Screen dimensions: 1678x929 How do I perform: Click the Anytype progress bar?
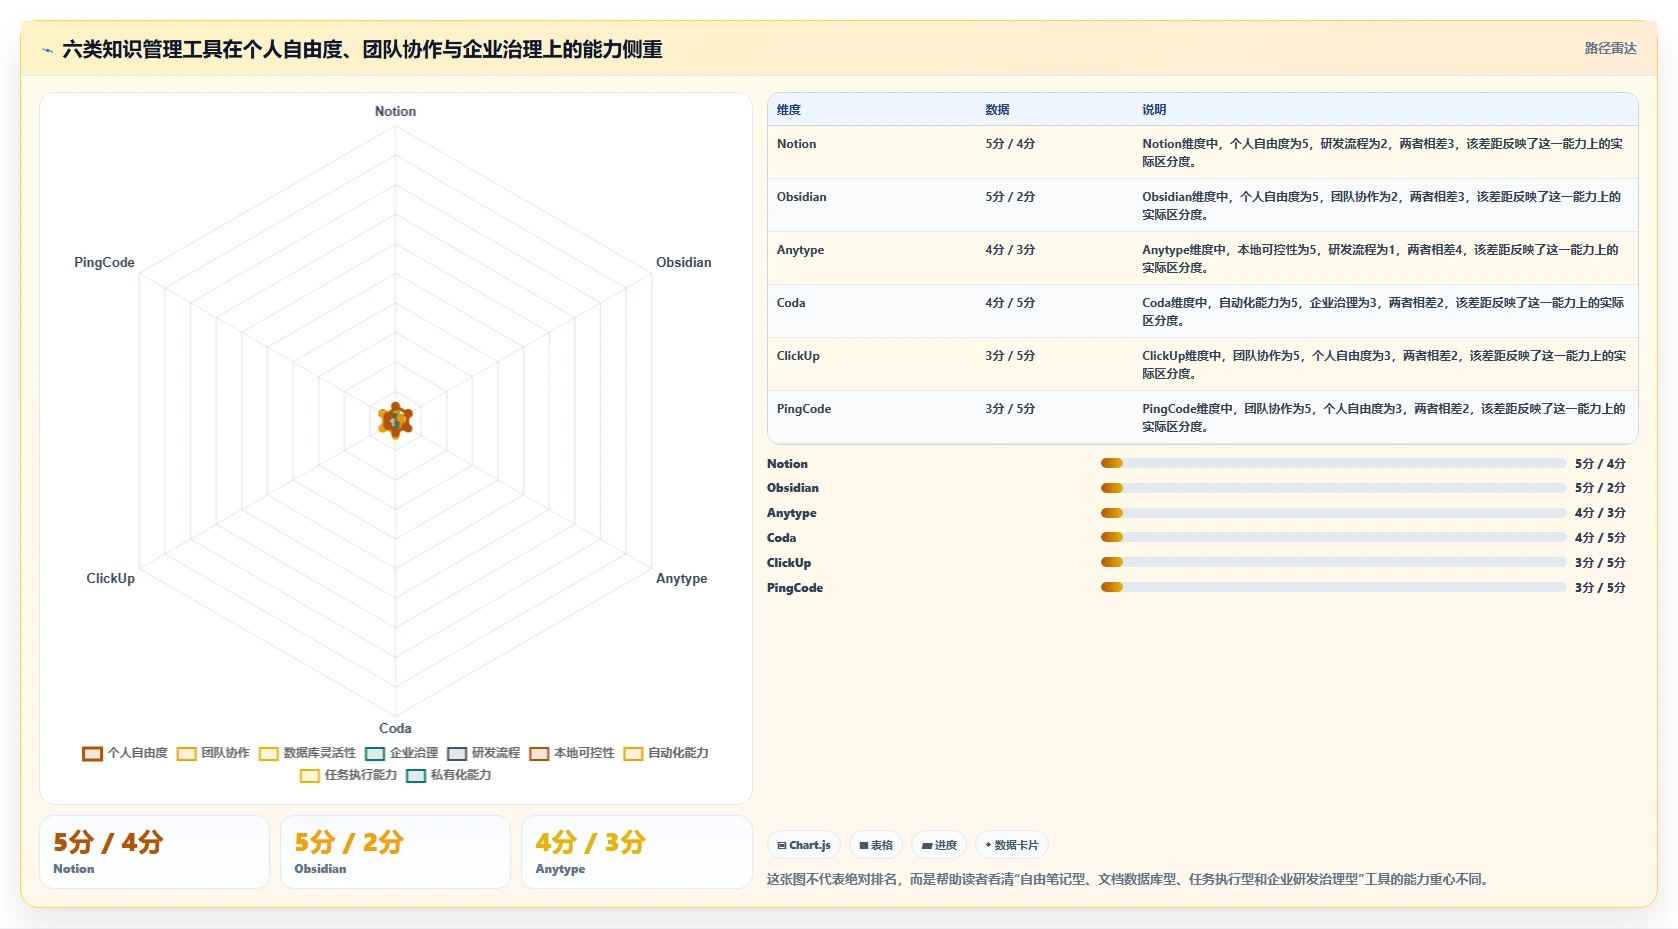[1333, 513]
